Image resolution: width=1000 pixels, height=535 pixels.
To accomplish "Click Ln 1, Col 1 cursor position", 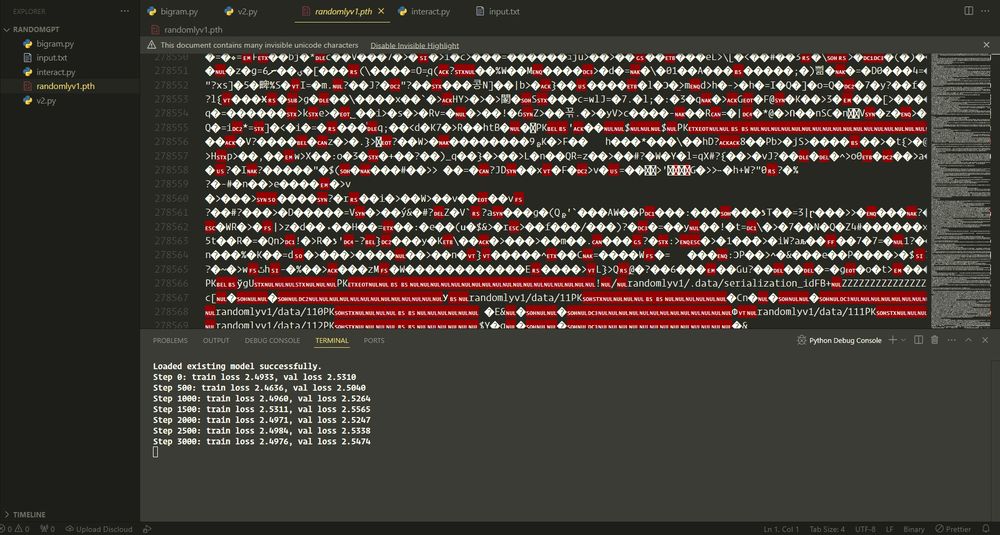I will point(781,529).
